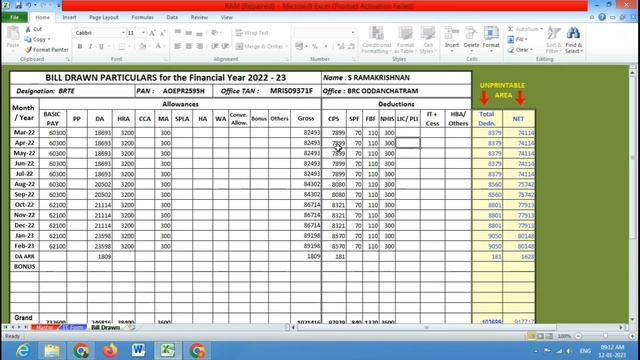Click the Delete cells button
Viewport: 640px width, 360px height.
pyautogui.click(x=471, y=39)
